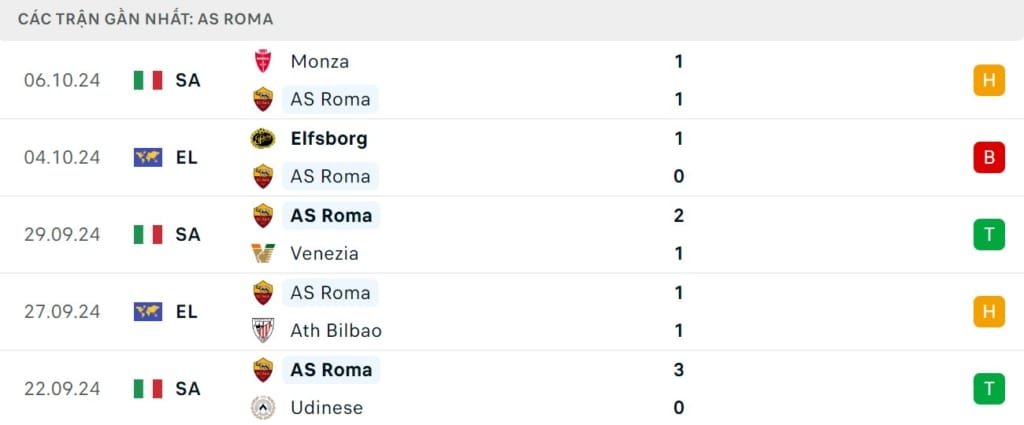Click the Monza club crest icon
Image resolution: width=1024 pixels, height=425 pixels.
pyautogui.click(x=263, y=61)
